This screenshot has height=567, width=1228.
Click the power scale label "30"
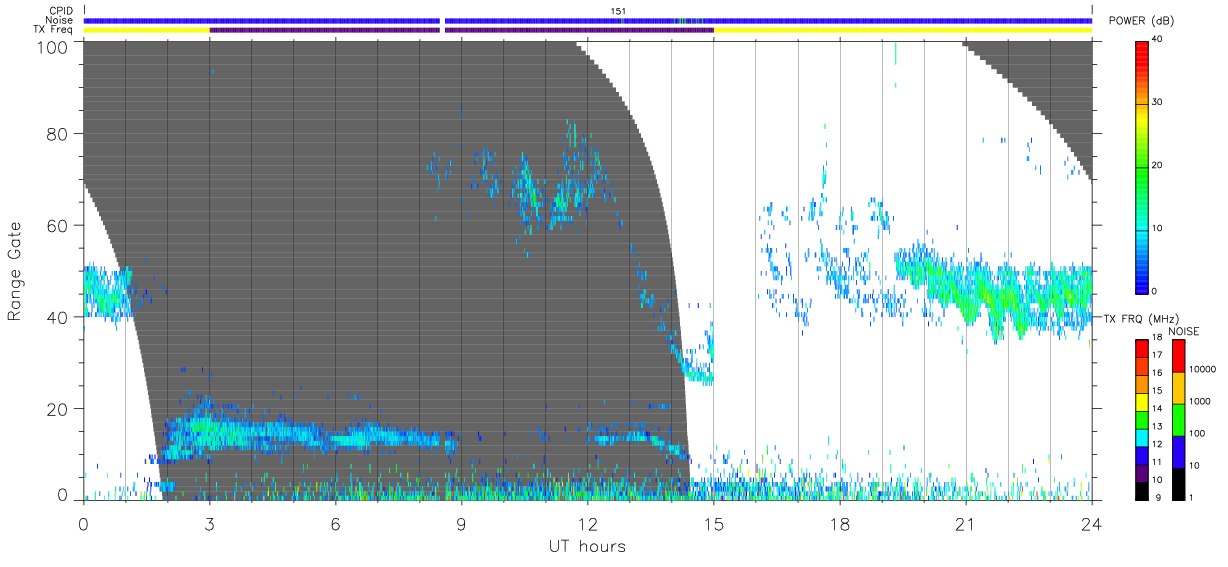point(1157,103)
